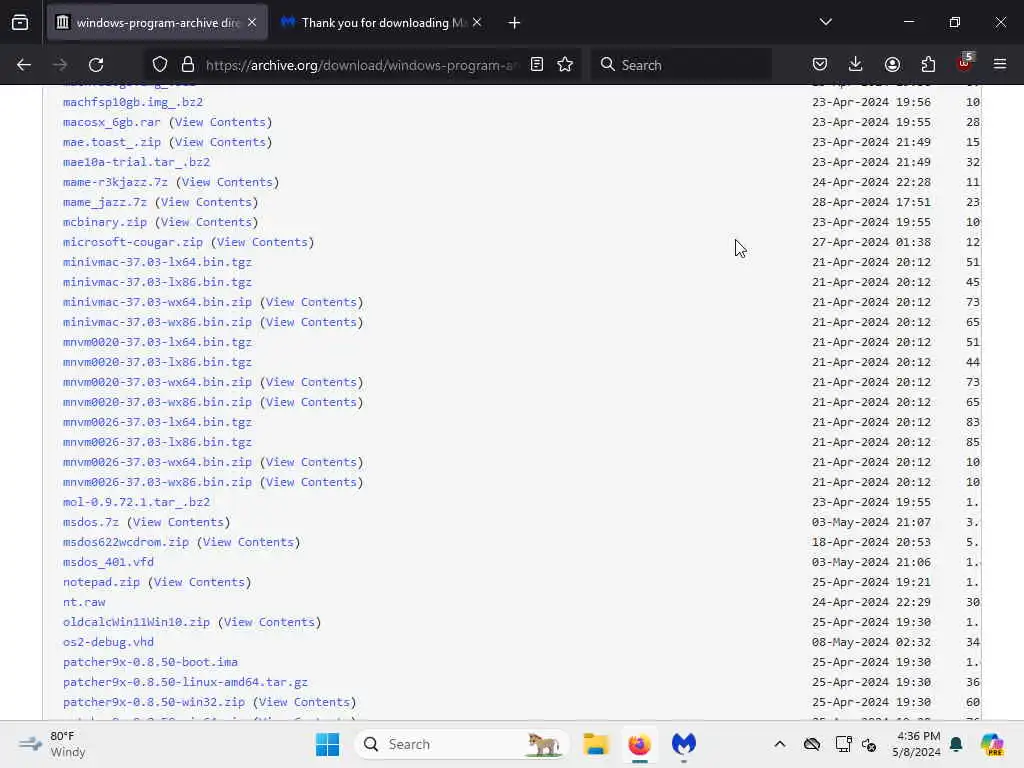Open Windows Start menu
Viewport: 1024px width, 768px height.
coord(327,744)
